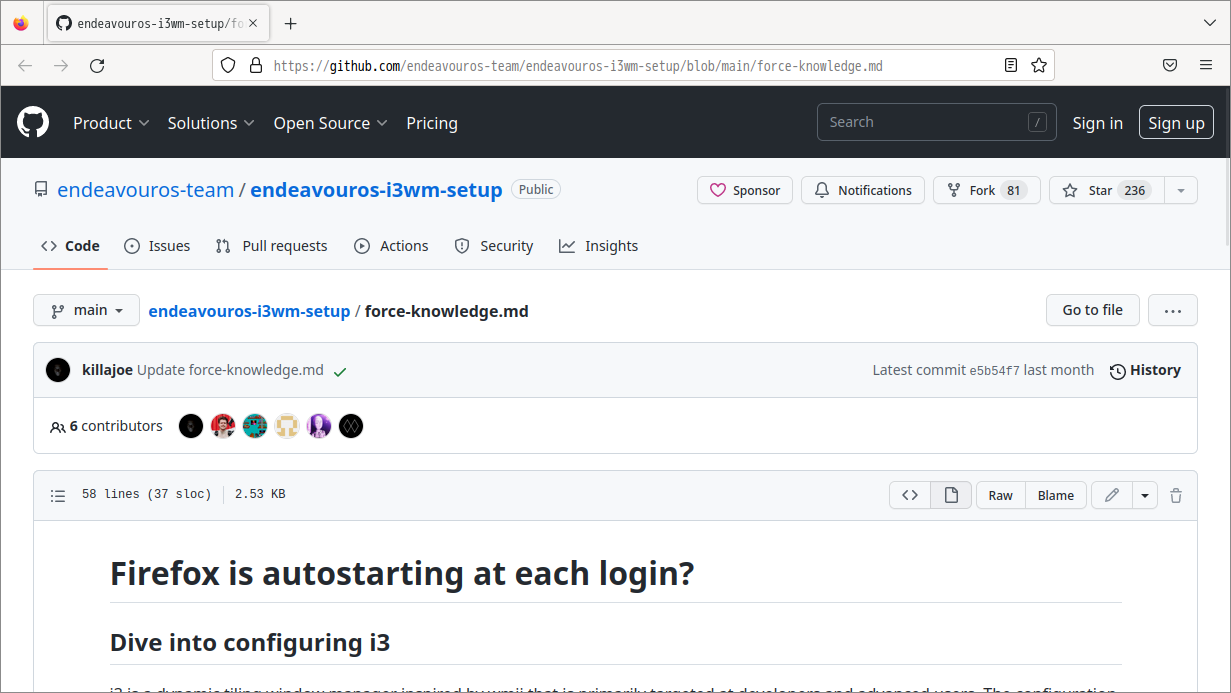Screen dimensions: 1231x693
Task: Open the second contributor avatar
Action: pyautogui.click(x=223, y=426)
